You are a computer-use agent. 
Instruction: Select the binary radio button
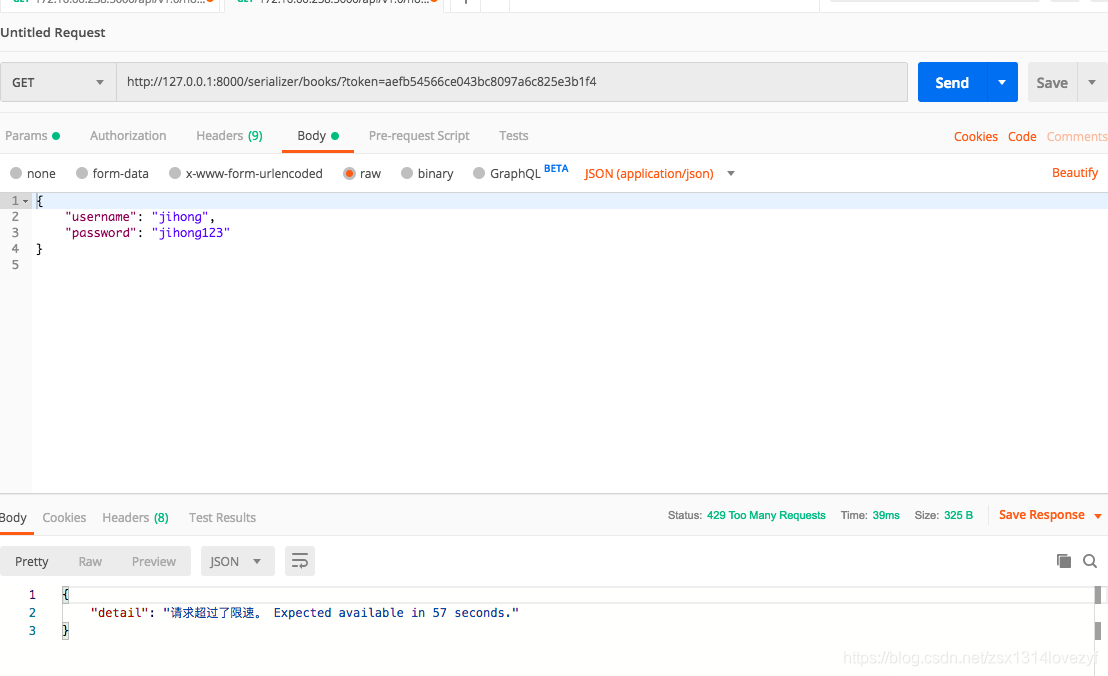click(407, 173)
